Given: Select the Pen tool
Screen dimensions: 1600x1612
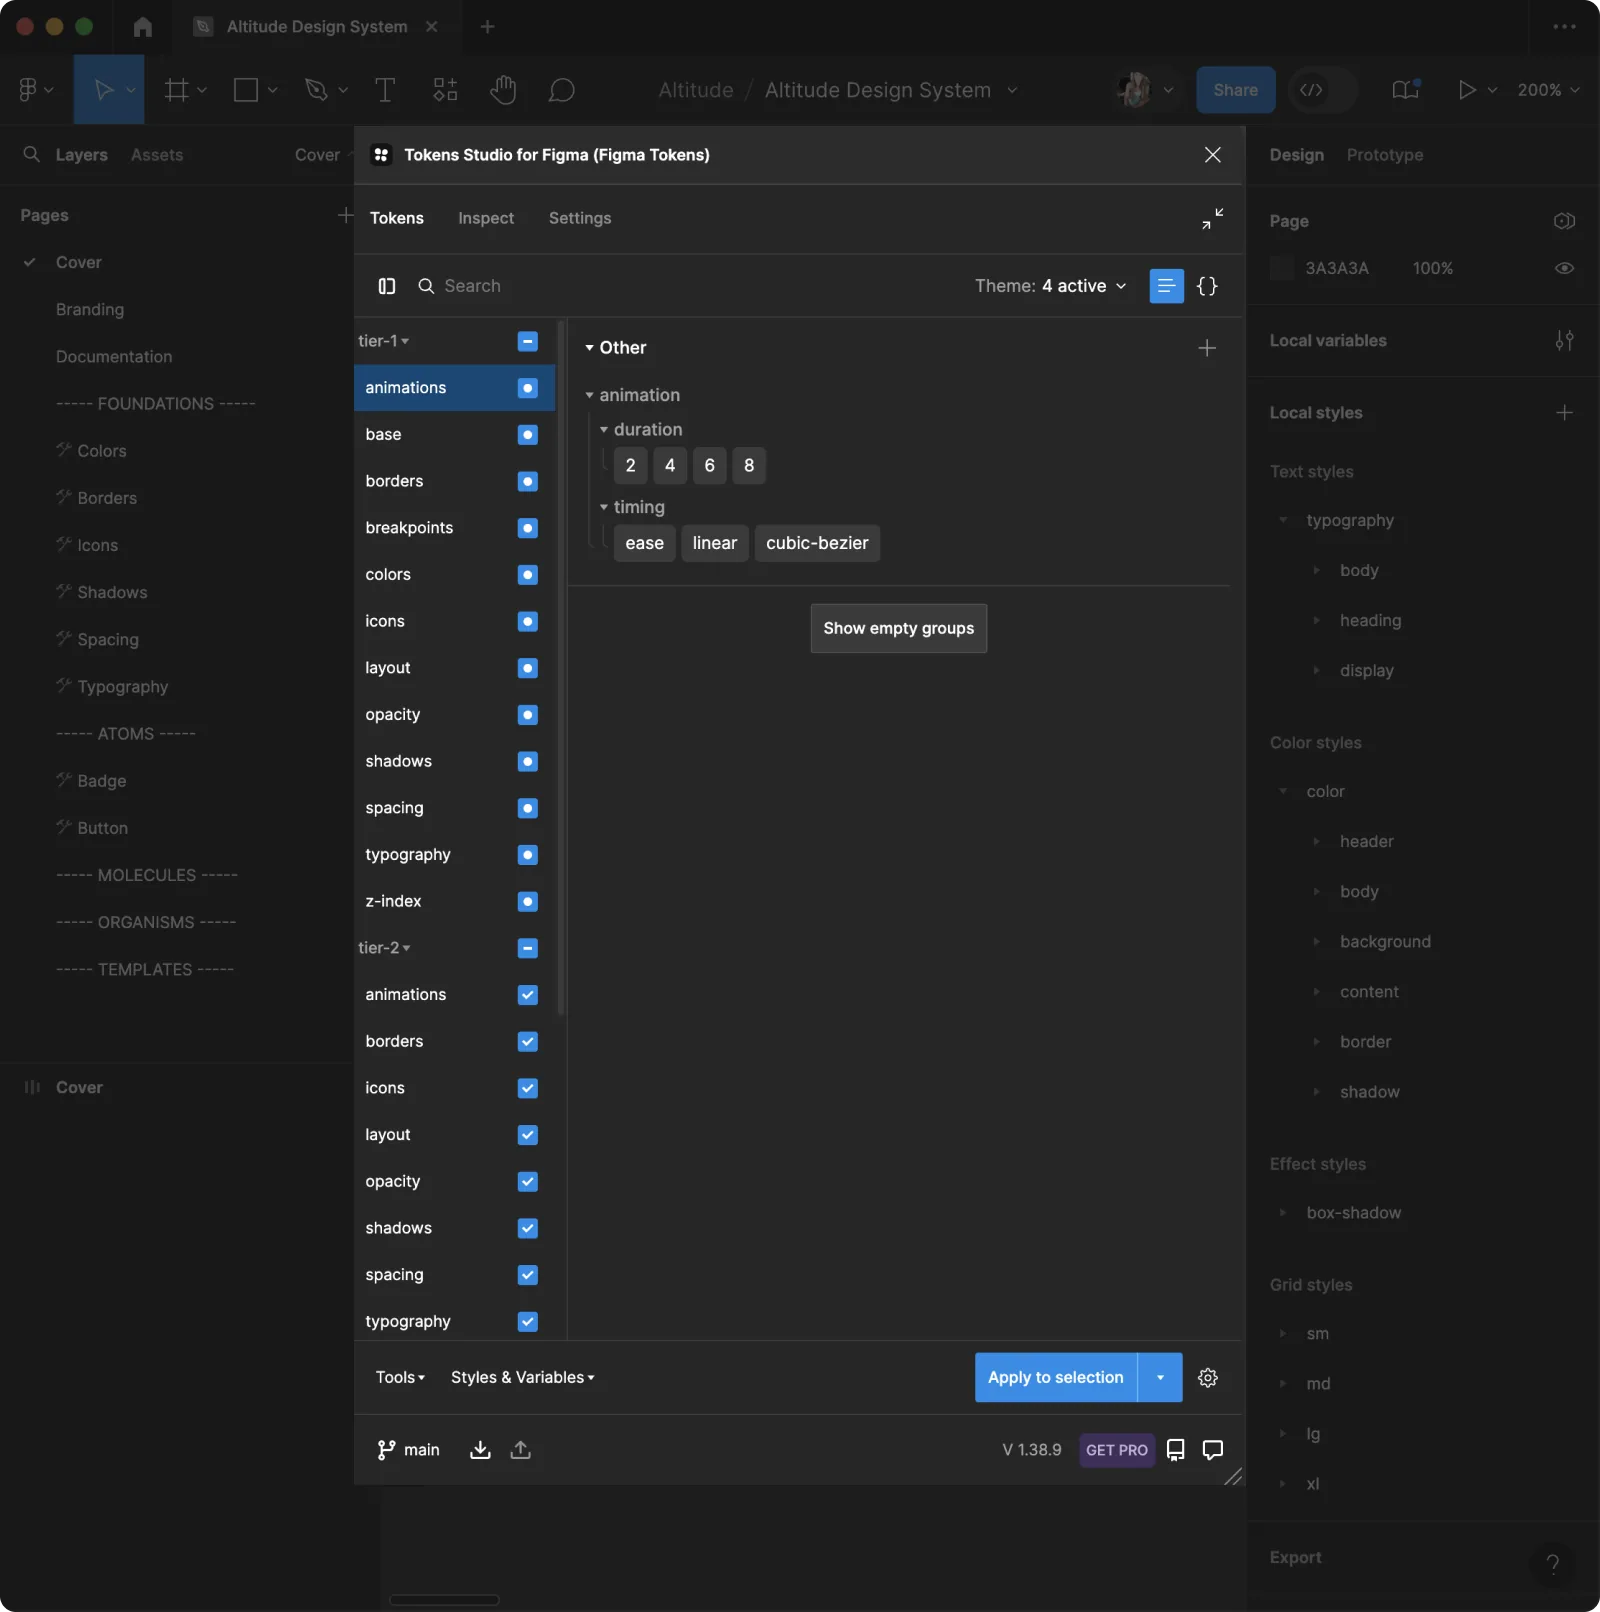Looking at the screenshot, I should 316,90.
